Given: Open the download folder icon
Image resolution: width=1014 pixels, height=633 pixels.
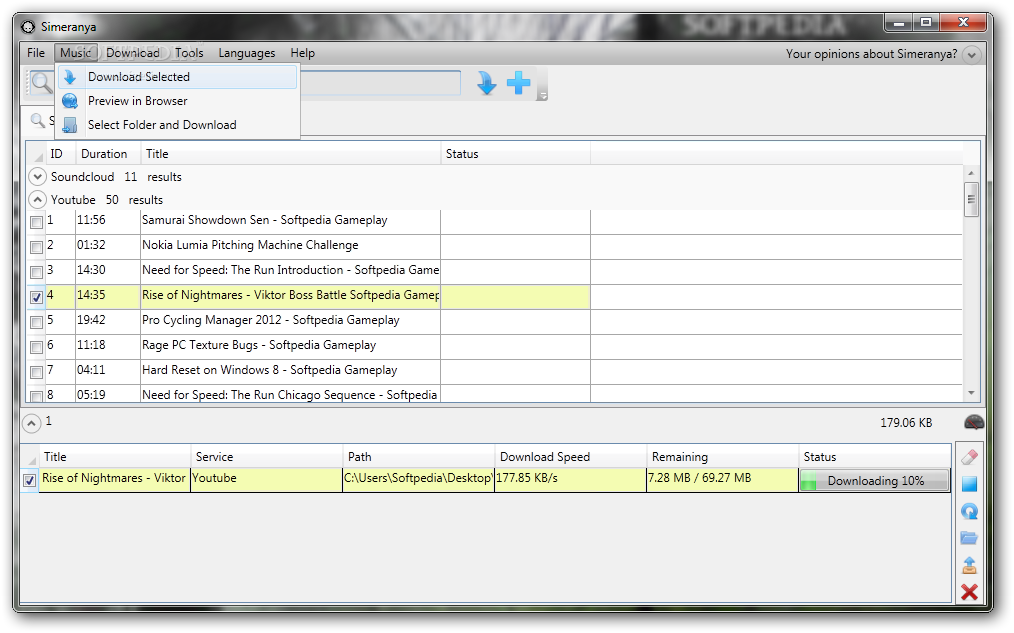Looking at the screenshot, I should point(969,538).
